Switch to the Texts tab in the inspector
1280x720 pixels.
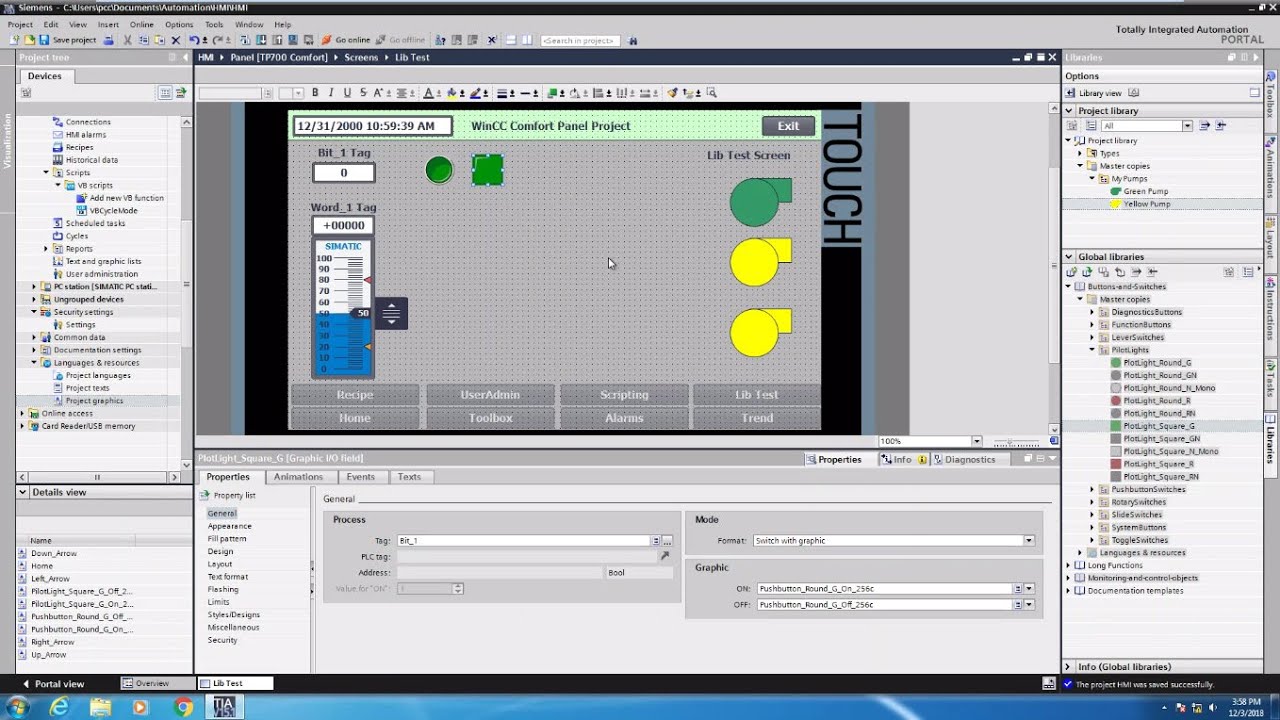(409, 477)
